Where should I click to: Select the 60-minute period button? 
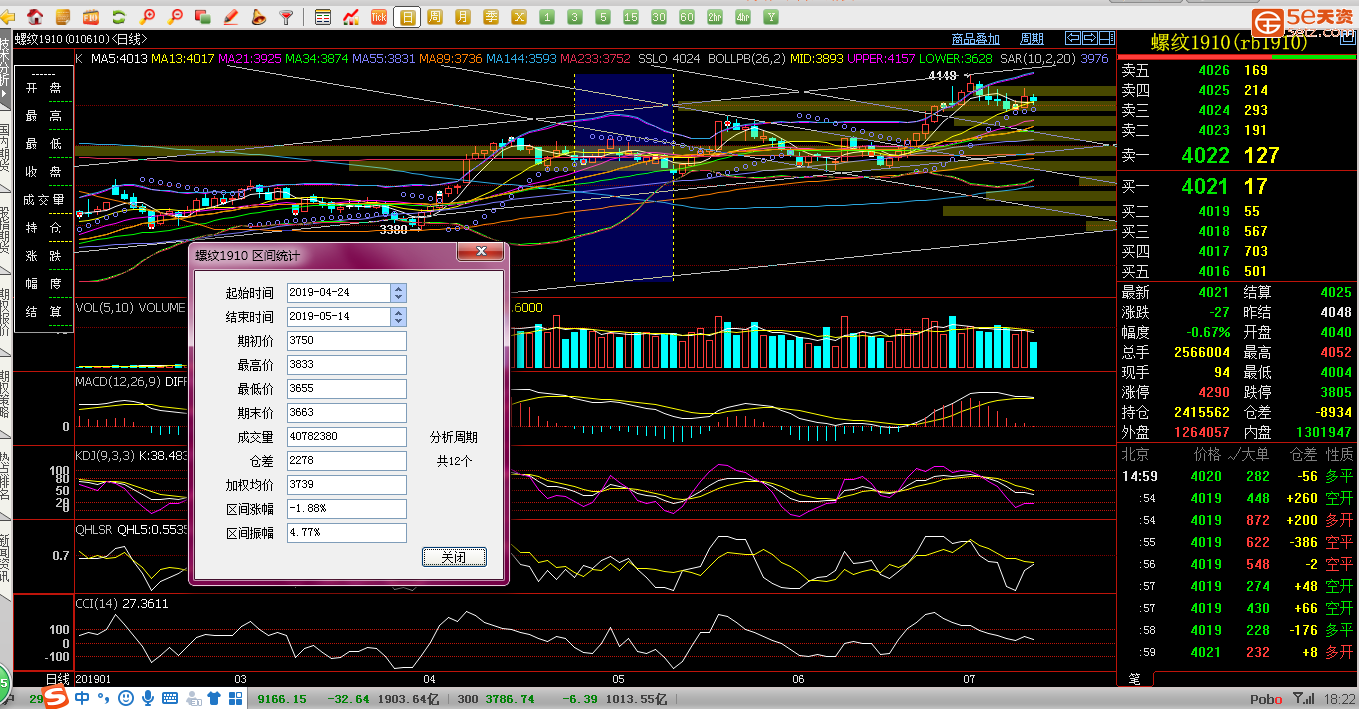click(x=687, y=17)
